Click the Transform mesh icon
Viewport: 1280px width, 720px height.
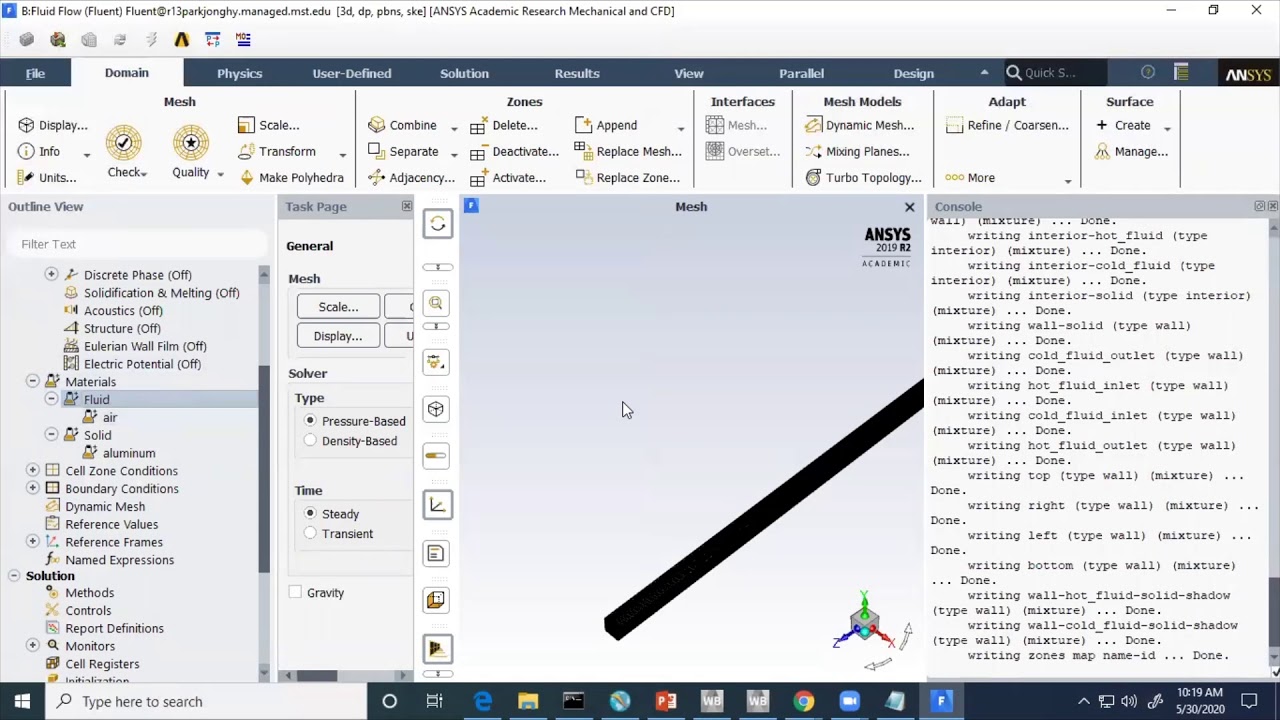pos(247,151)
